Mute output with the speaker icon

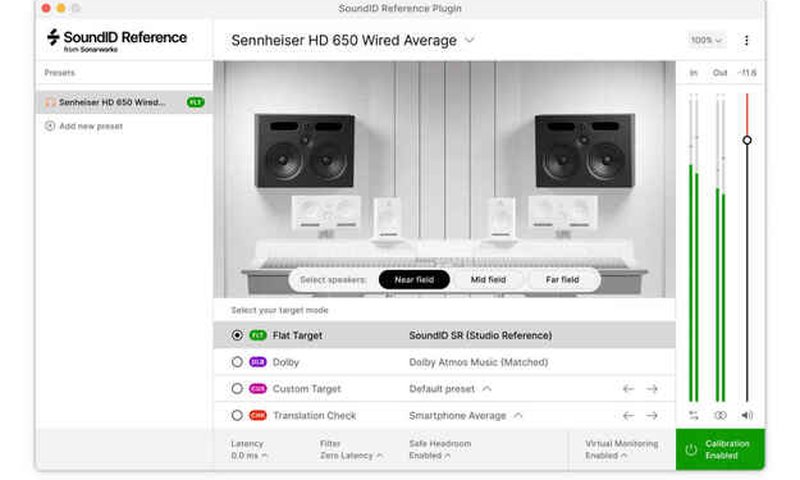pyautogui.click(x=746, y=415)
